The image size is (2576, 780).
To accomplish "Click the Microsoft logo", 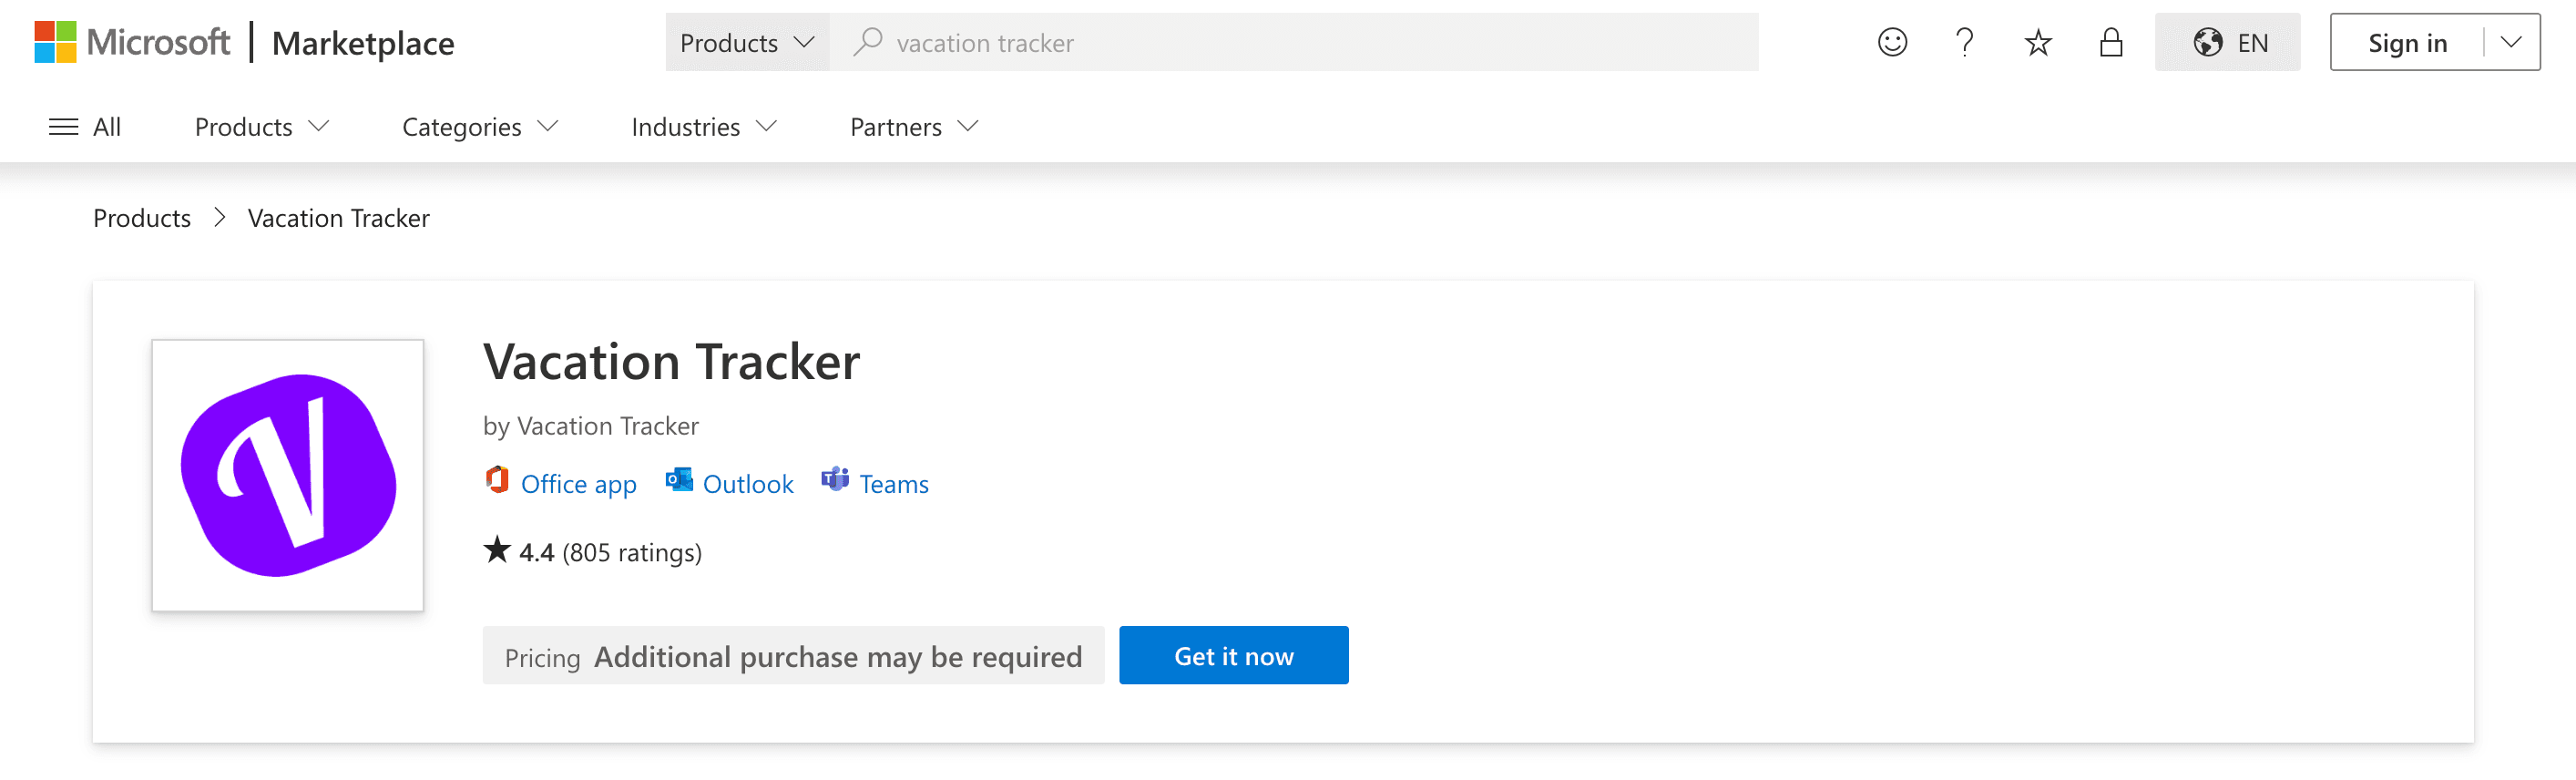I will pyautogui.click(x=132, y=42).
